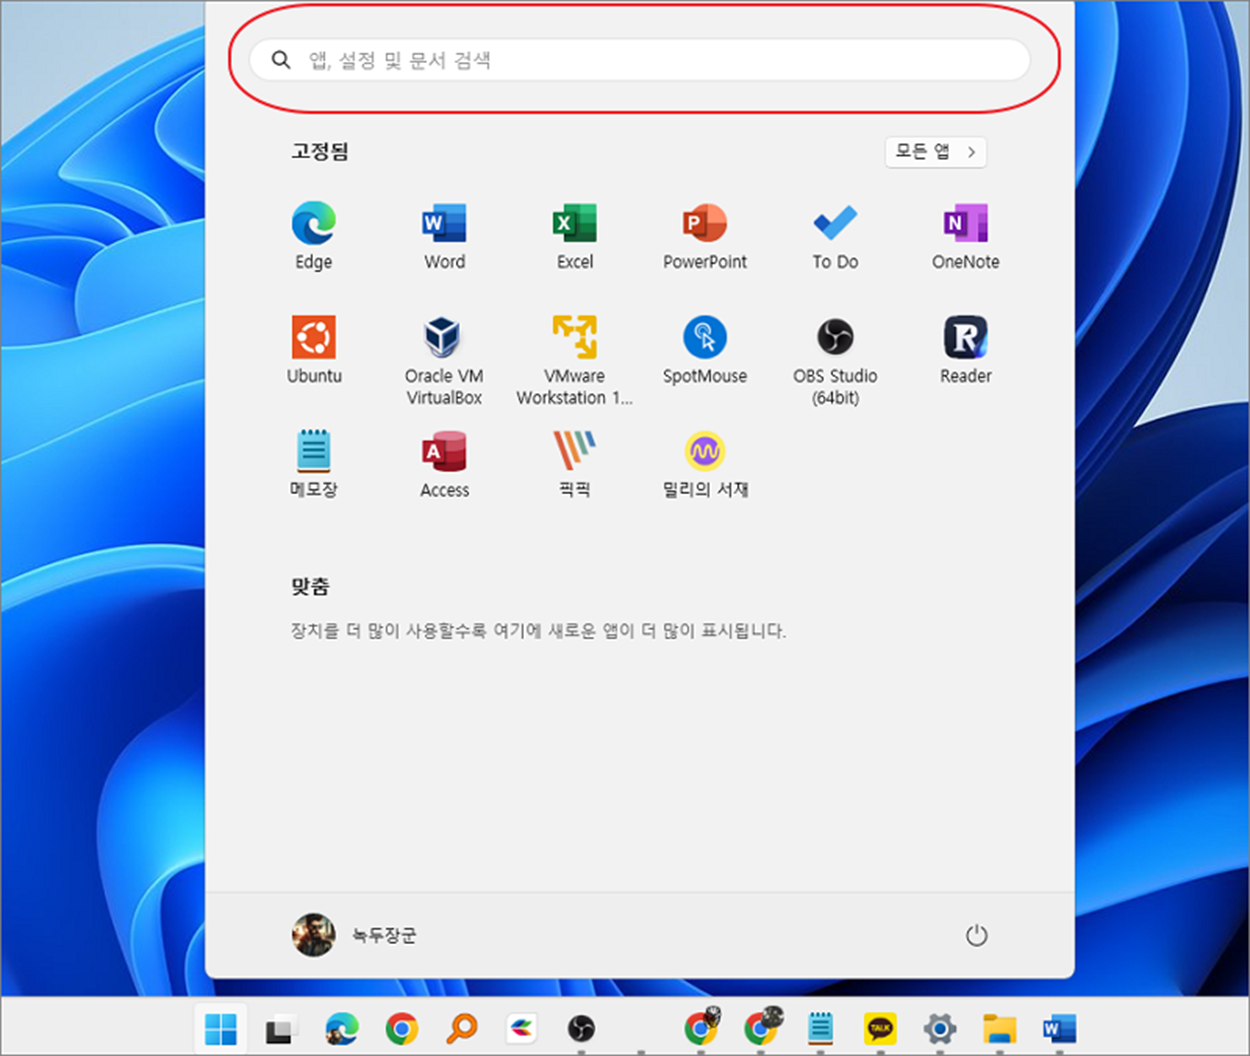
Task: Click the 장치를 더 많이 사용할수록 message text
Action: point(538,631)
